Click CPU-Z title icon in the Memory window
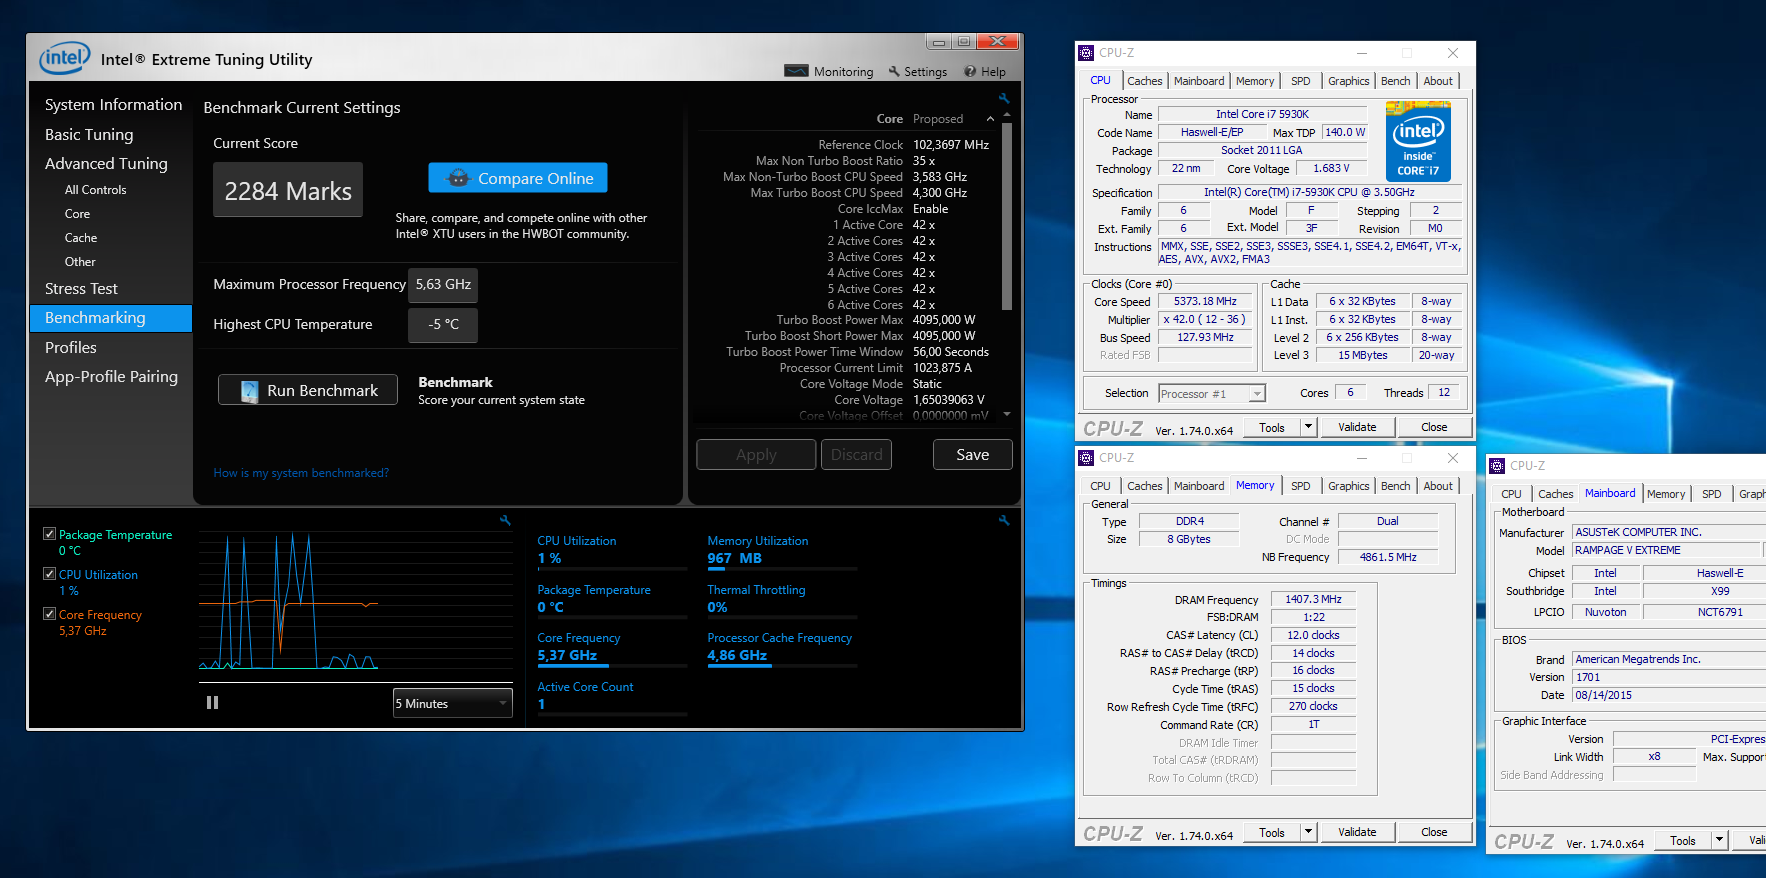The height and width of the screenshot is (878, 1766). coord(1086,458)
